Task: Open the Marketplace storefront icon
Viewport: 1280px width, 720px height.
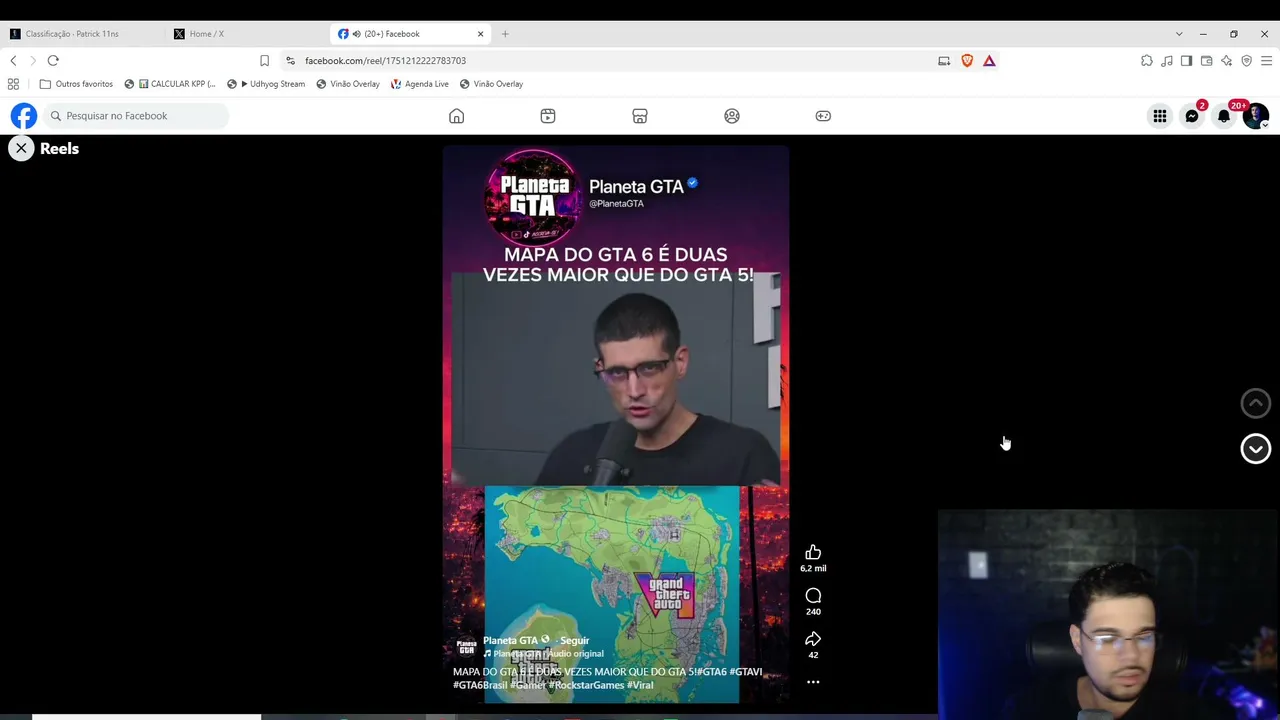Action: coord(640,116)
